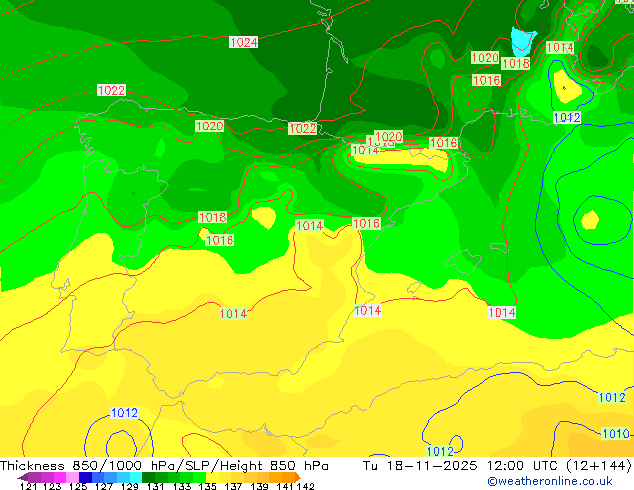
Task: Click the purple arrow tip starting the legend
Action: point(23,477)
